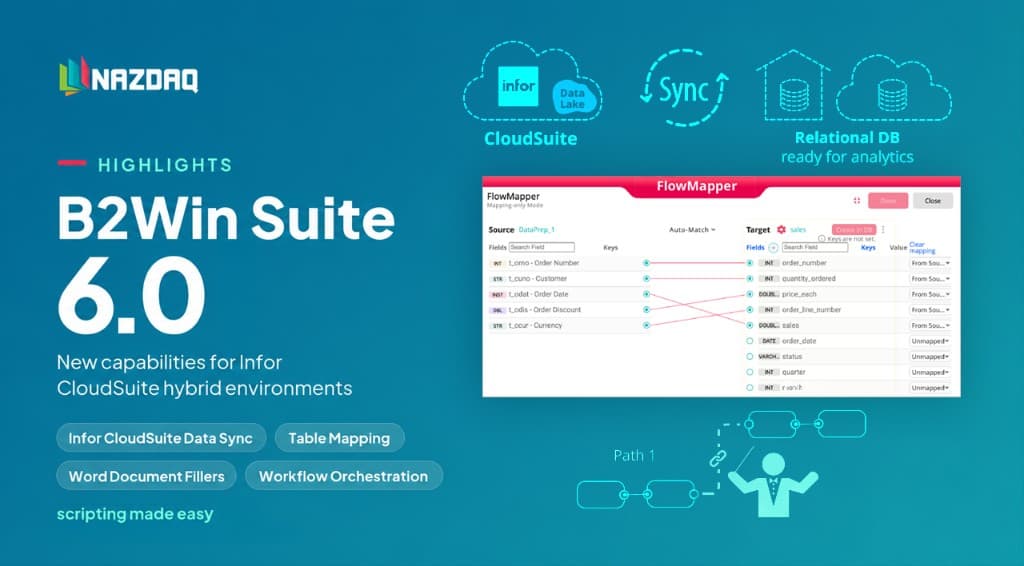Click the VARCH type badge of status
Screen dimensions: 1024x566
coord(769,356)
